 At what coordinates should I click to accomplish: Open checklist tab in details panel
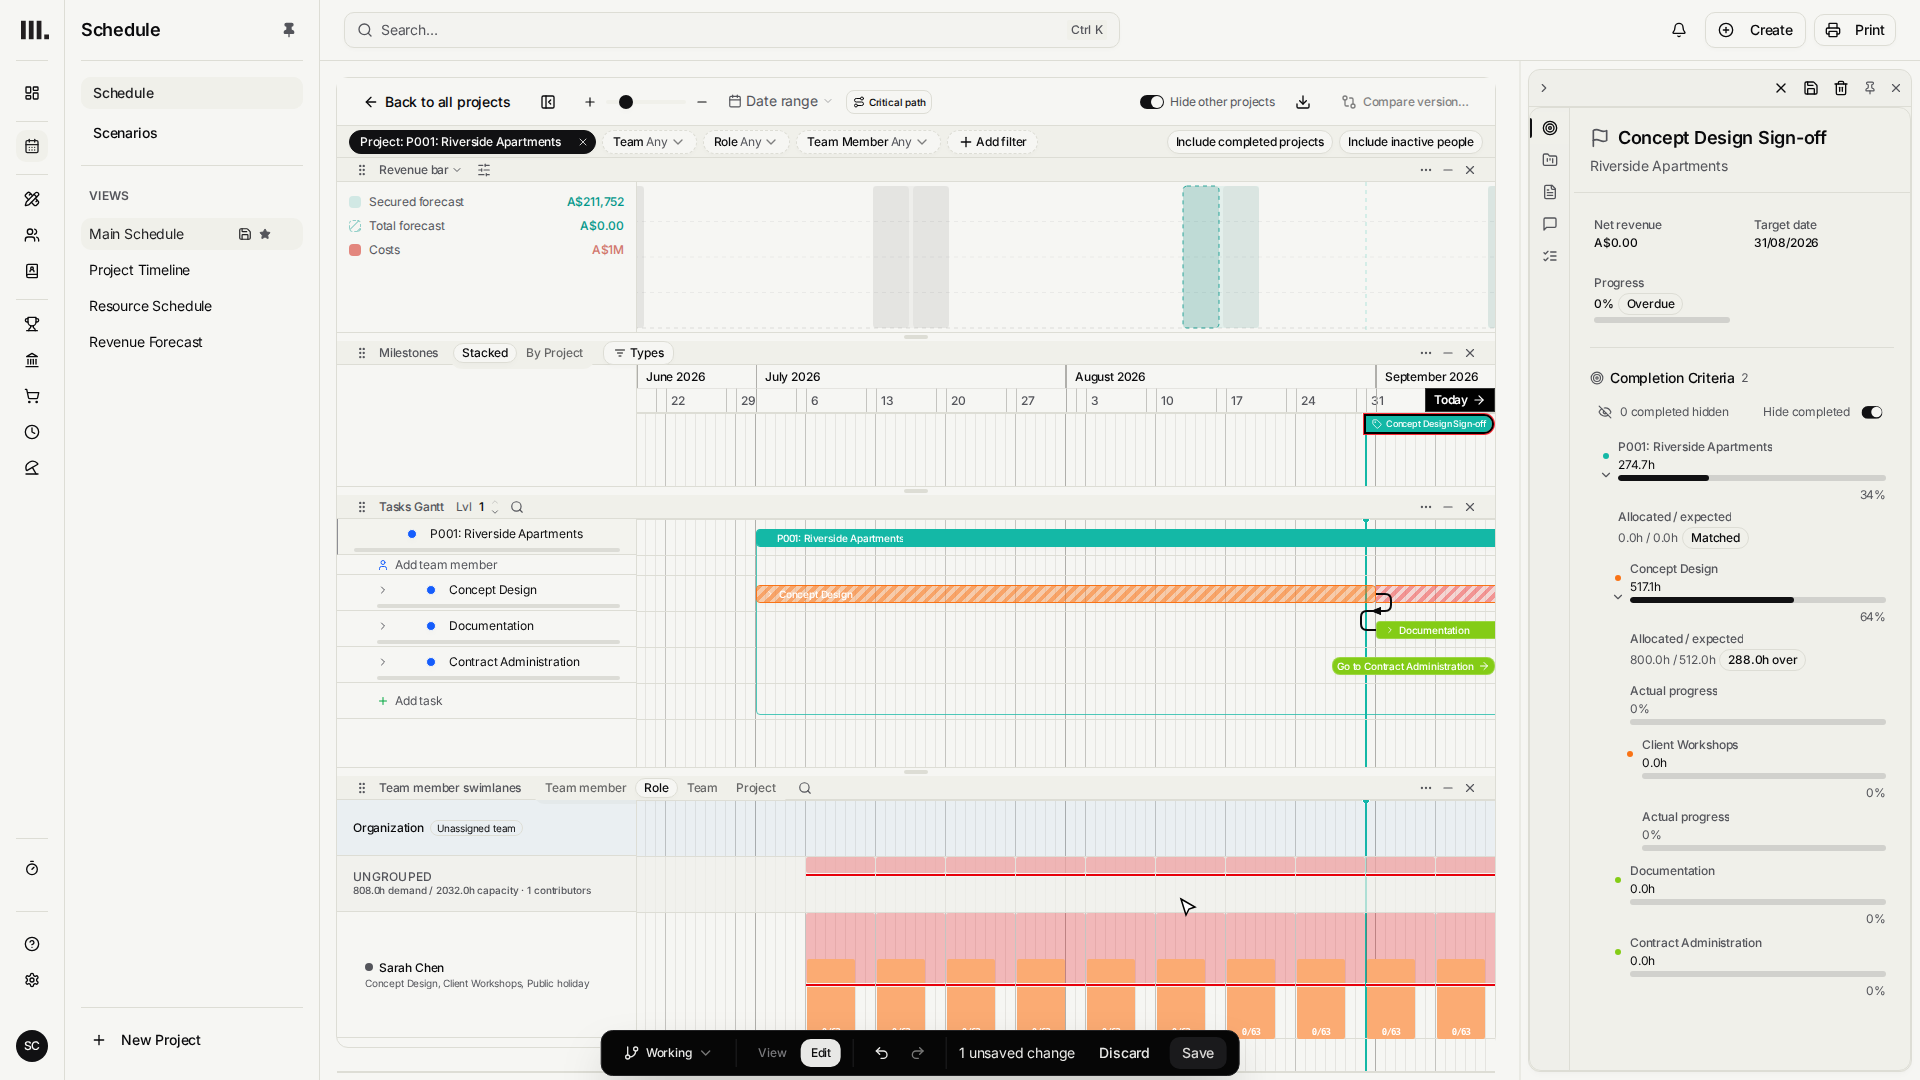[1550, 256]
